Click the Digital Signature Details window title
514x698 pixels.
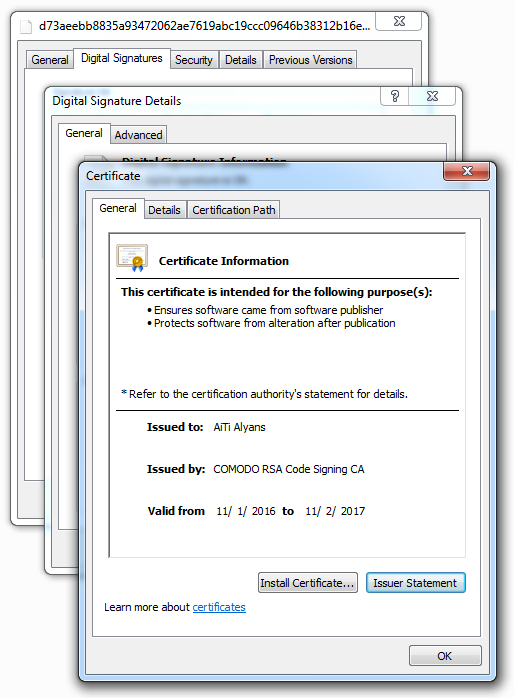point(117,101)
